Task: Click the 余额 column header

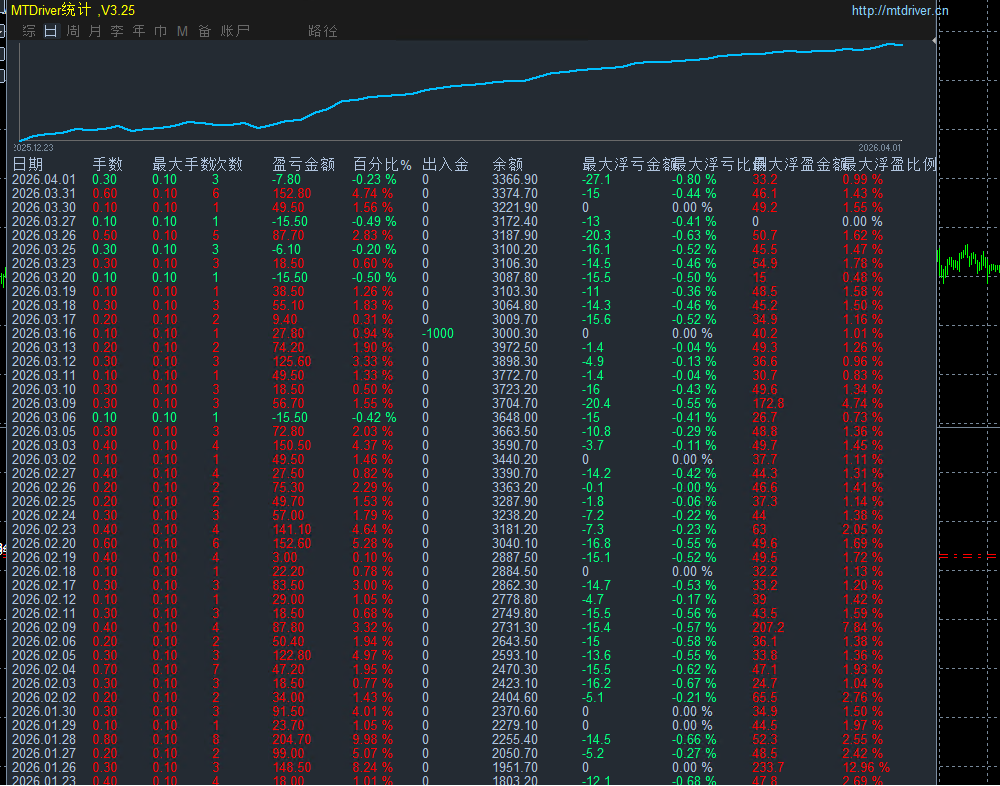Action: 508,165
